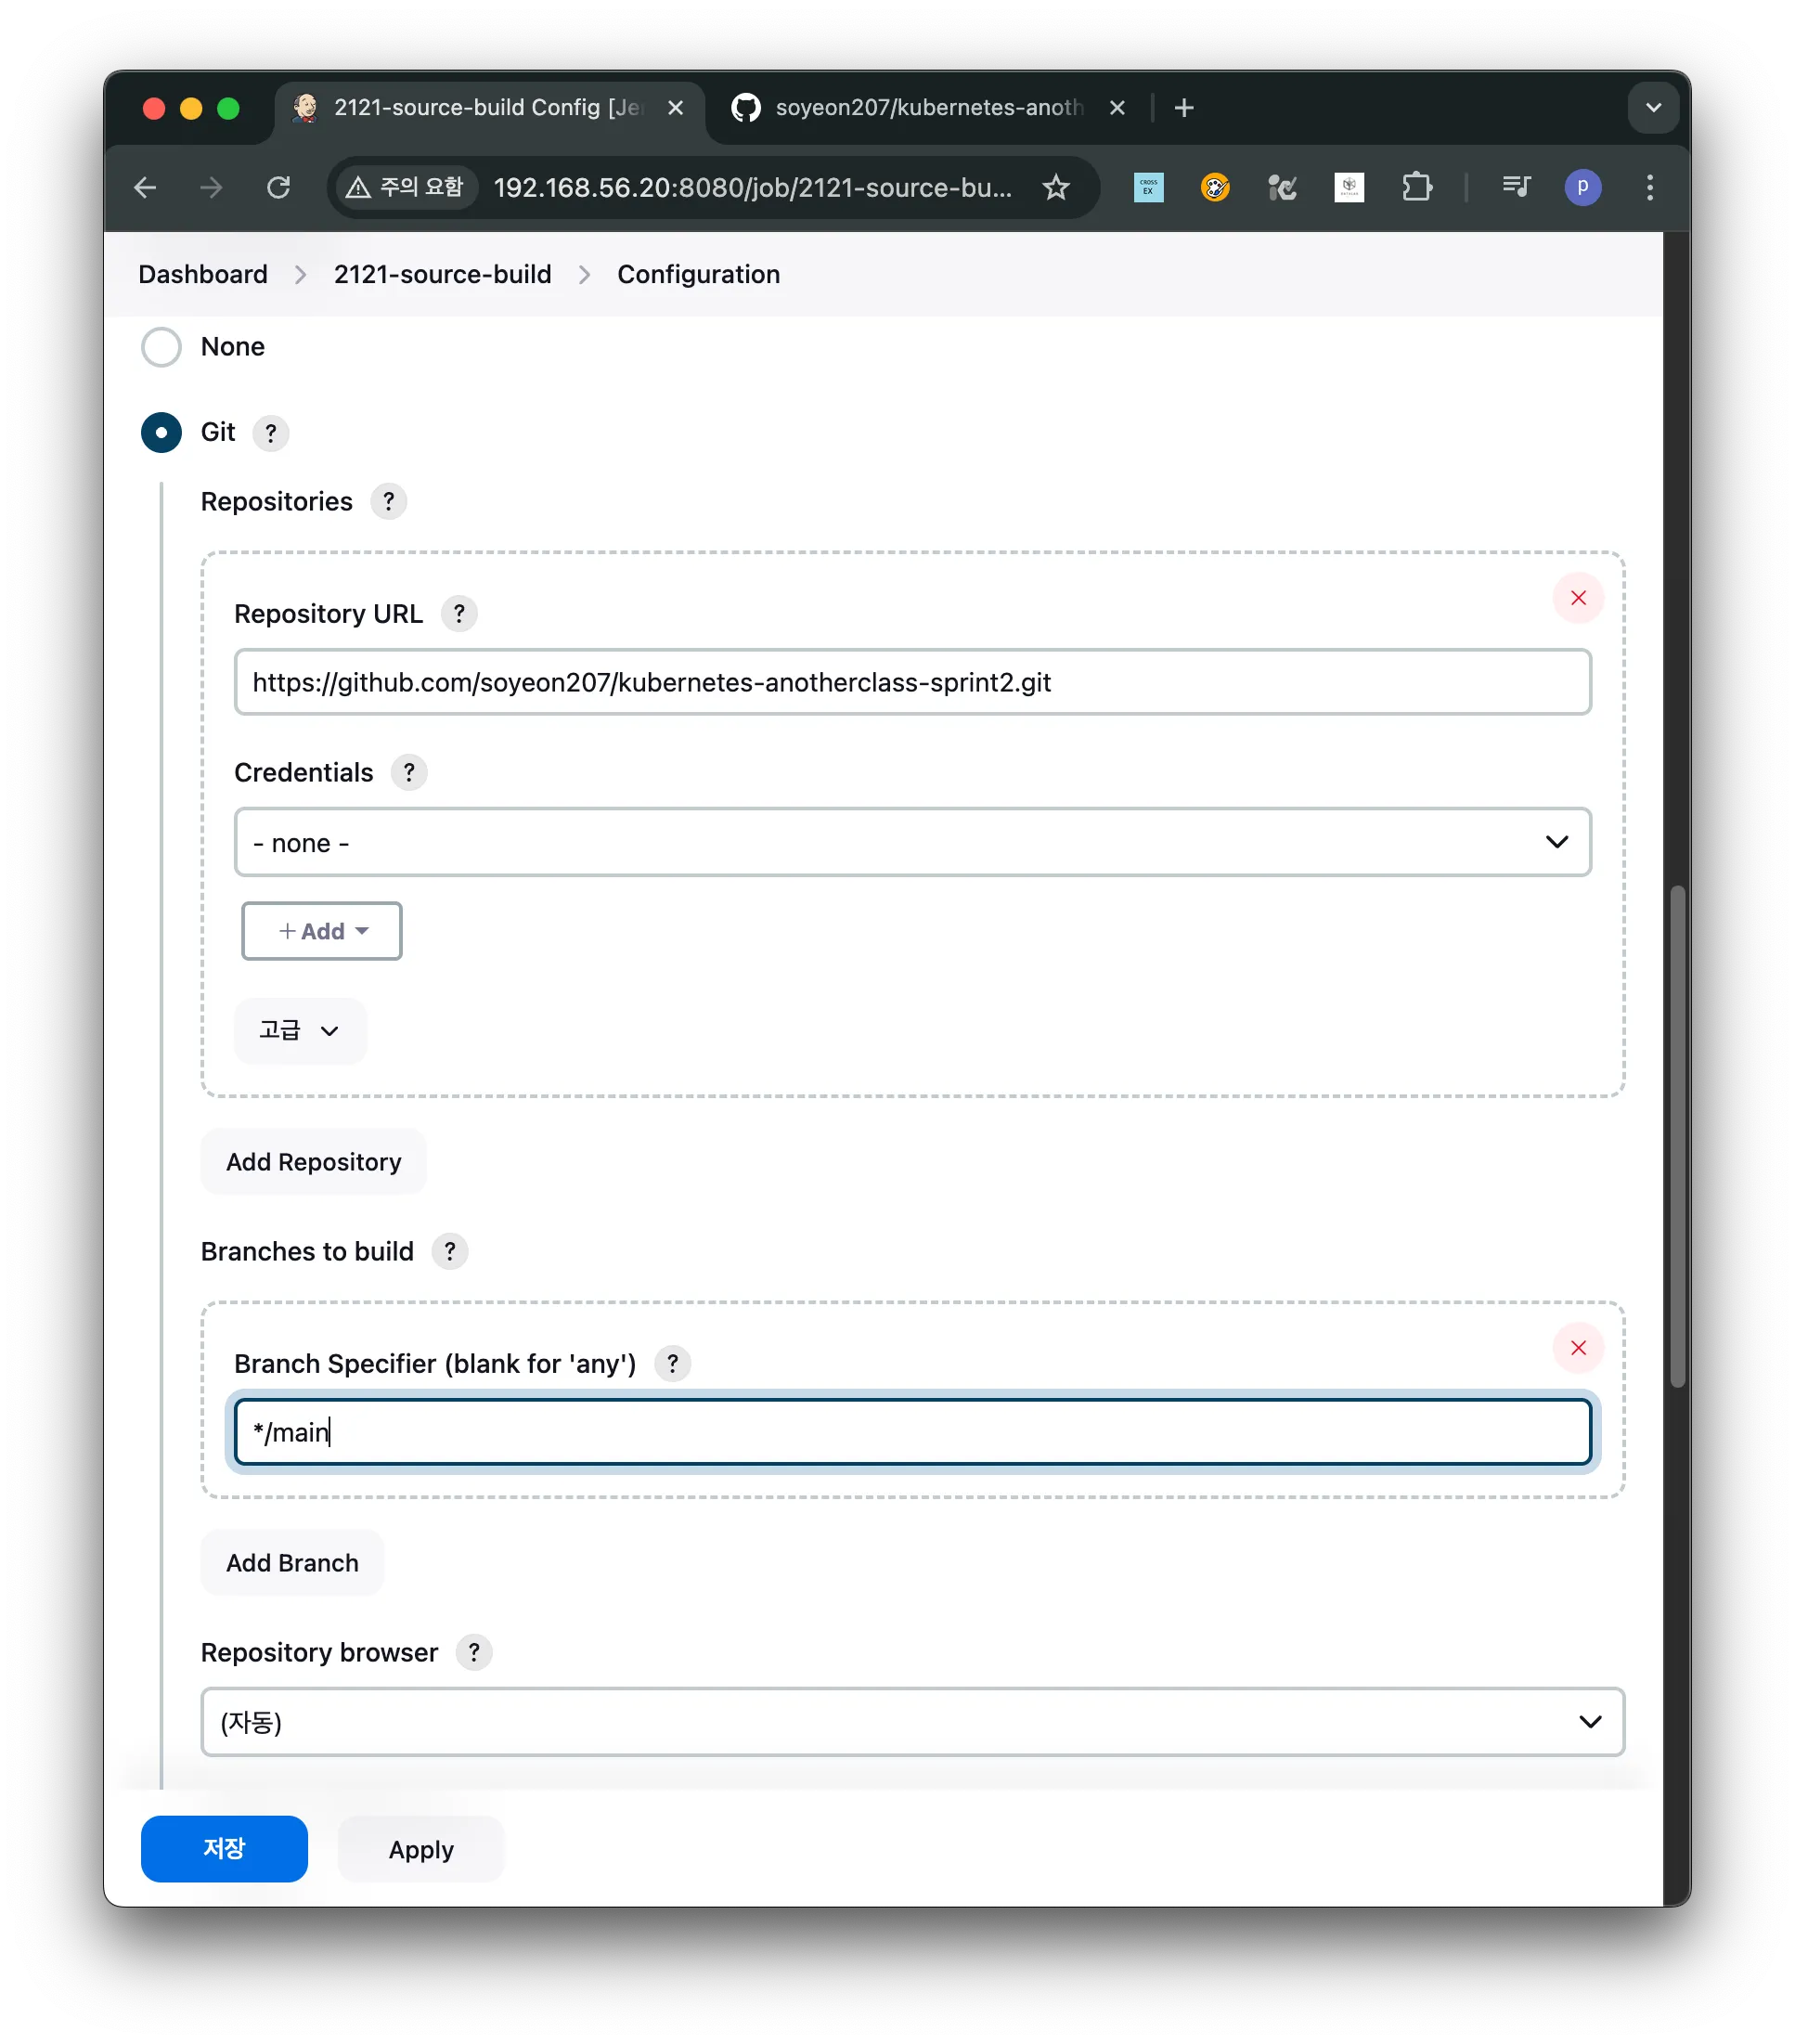Viewport: 1795px width, 2044px height.
Task: Remove the repository with red X
Action: 1577,598
